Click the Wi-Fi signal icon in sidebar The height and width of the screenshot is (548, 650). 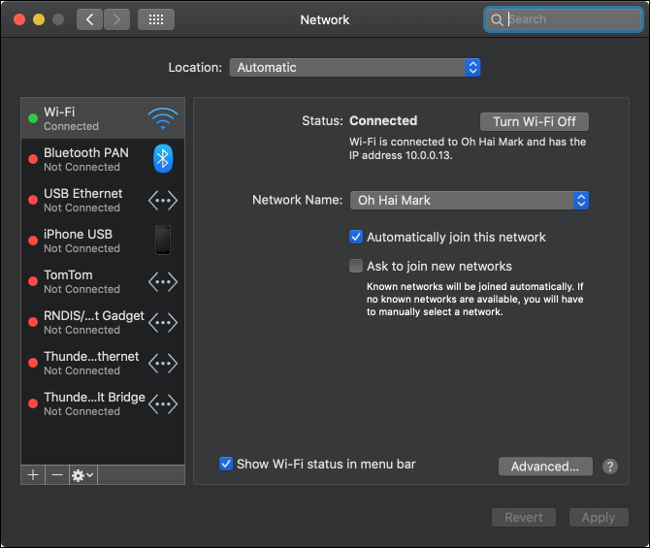point(162,119)
